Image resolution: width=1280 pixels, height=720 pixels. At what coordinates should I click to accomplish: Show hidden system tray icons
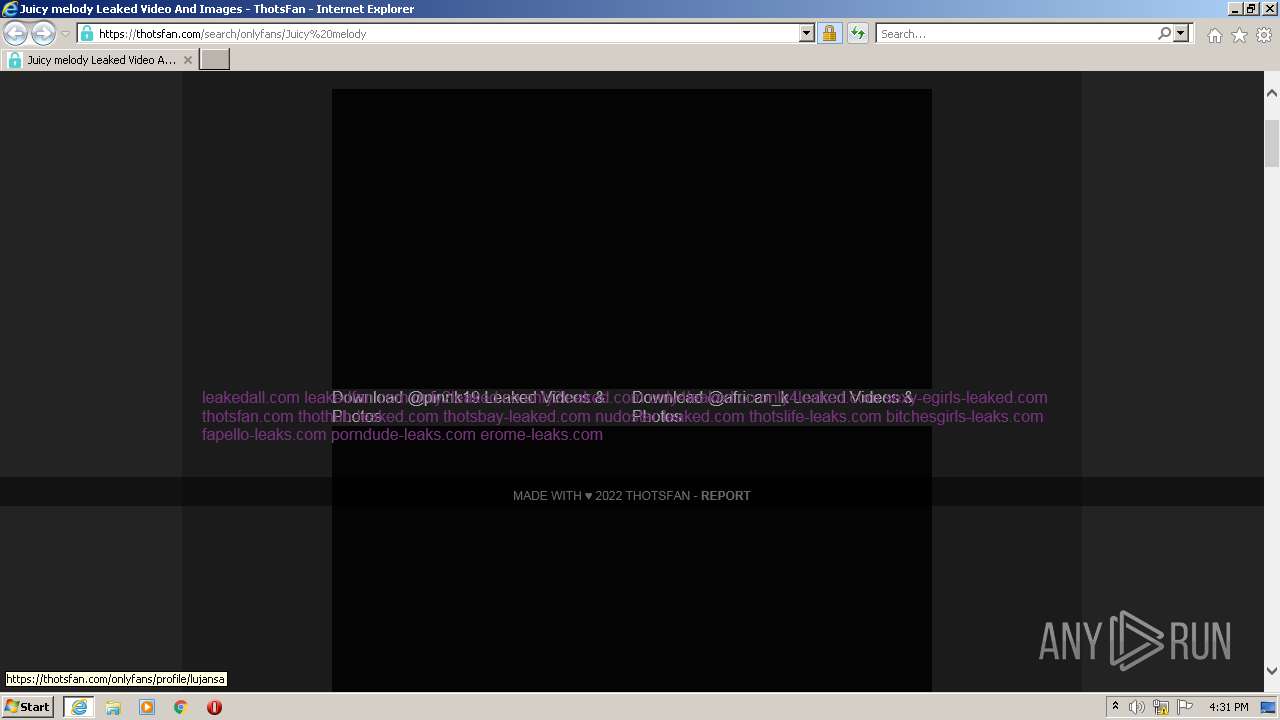(x=1116, y=707)
